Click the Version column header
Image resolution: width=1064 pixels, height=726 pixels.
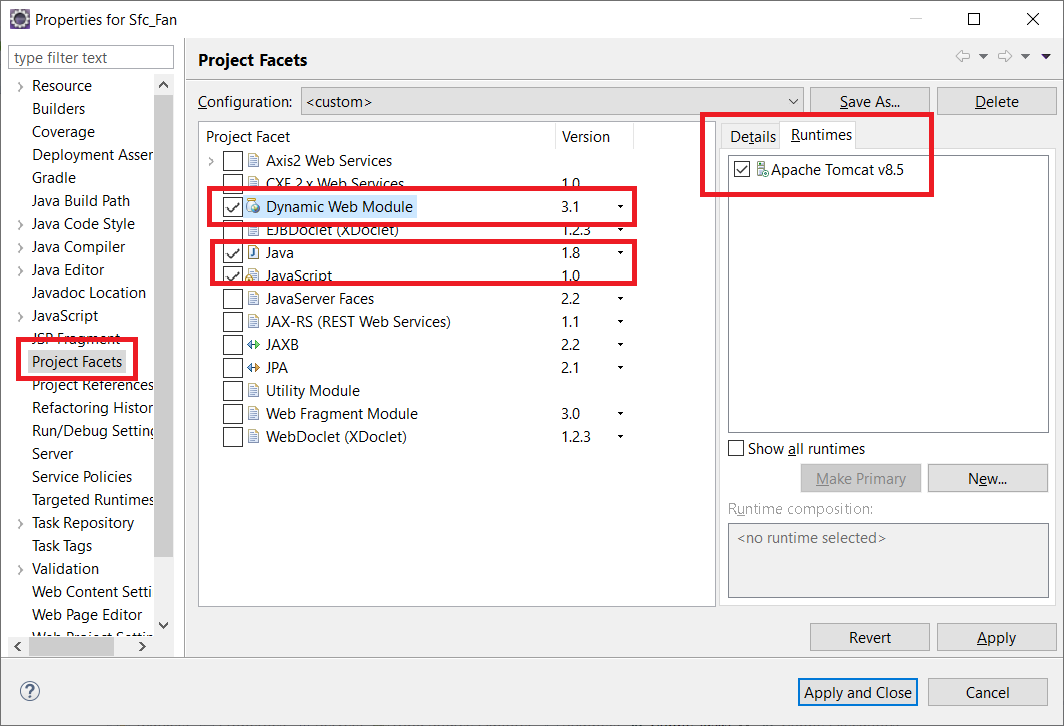(594, 136)
